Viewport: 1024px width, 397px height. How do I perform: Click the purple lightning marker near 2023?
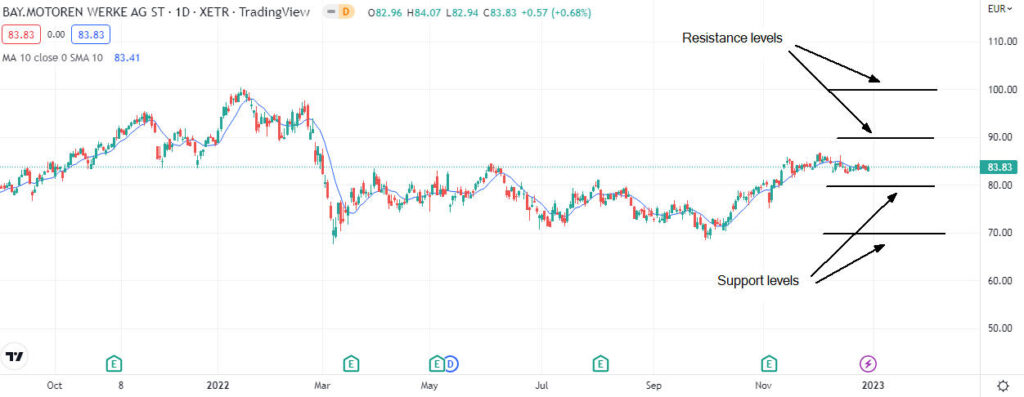868,363
